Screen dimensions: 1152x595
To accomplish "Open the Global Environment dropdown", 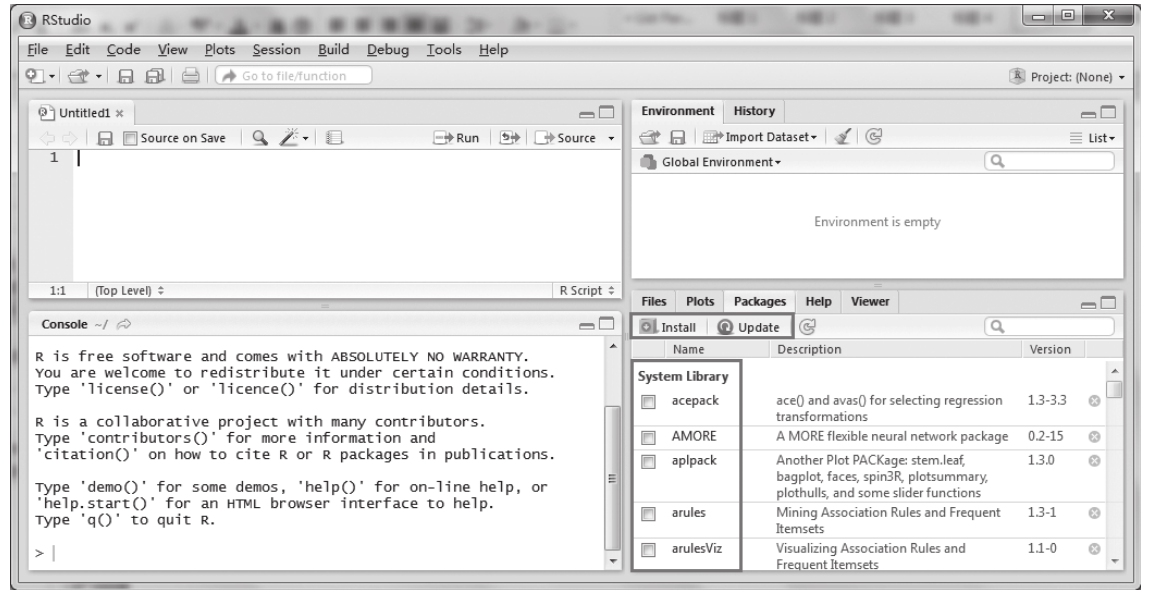I will point(710,162).
